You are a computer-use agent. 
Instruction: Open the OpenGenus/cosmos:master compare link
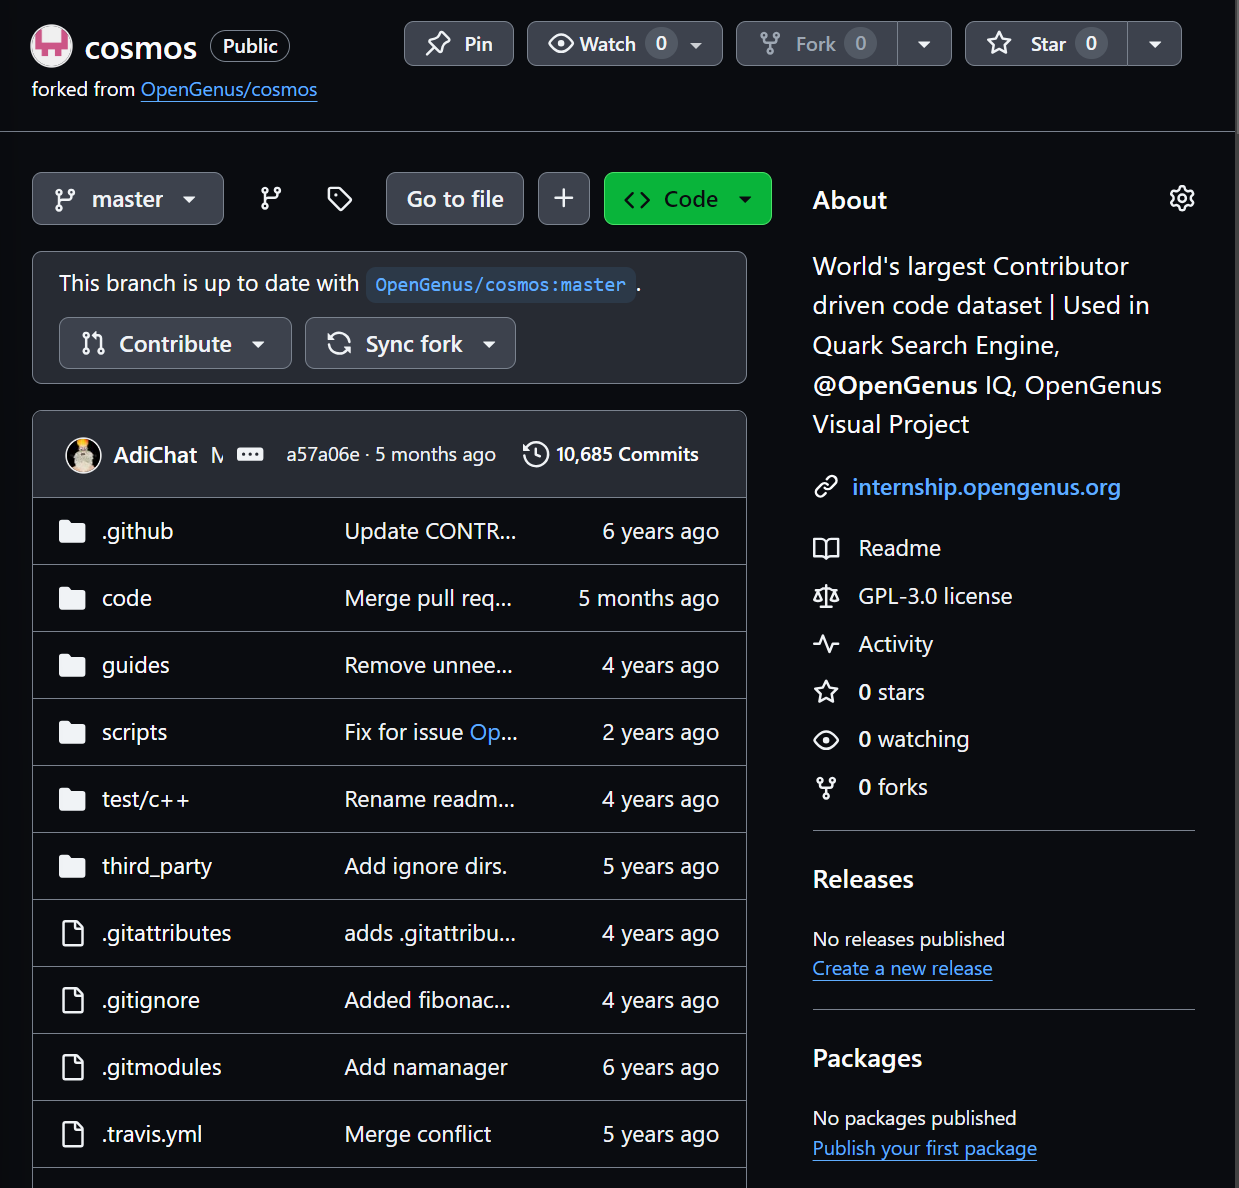coord(500,285)
